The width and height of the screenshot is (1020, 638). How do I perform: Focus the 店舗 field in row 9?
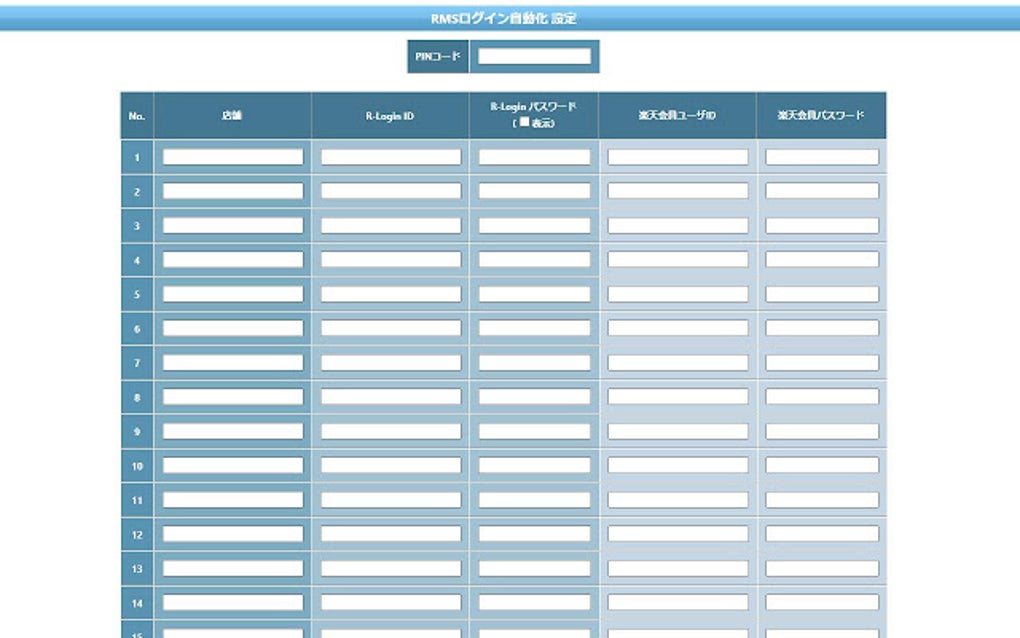click(233, 431)
